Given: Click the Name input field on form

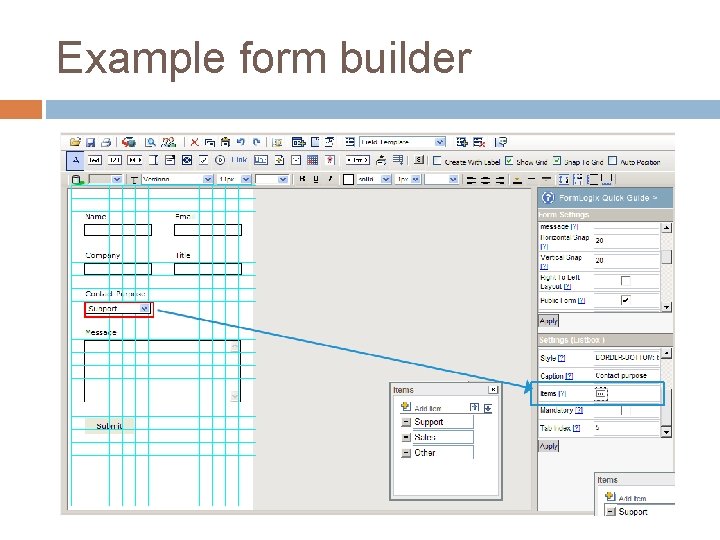Looking at the screenshot, I should point(118,230).
